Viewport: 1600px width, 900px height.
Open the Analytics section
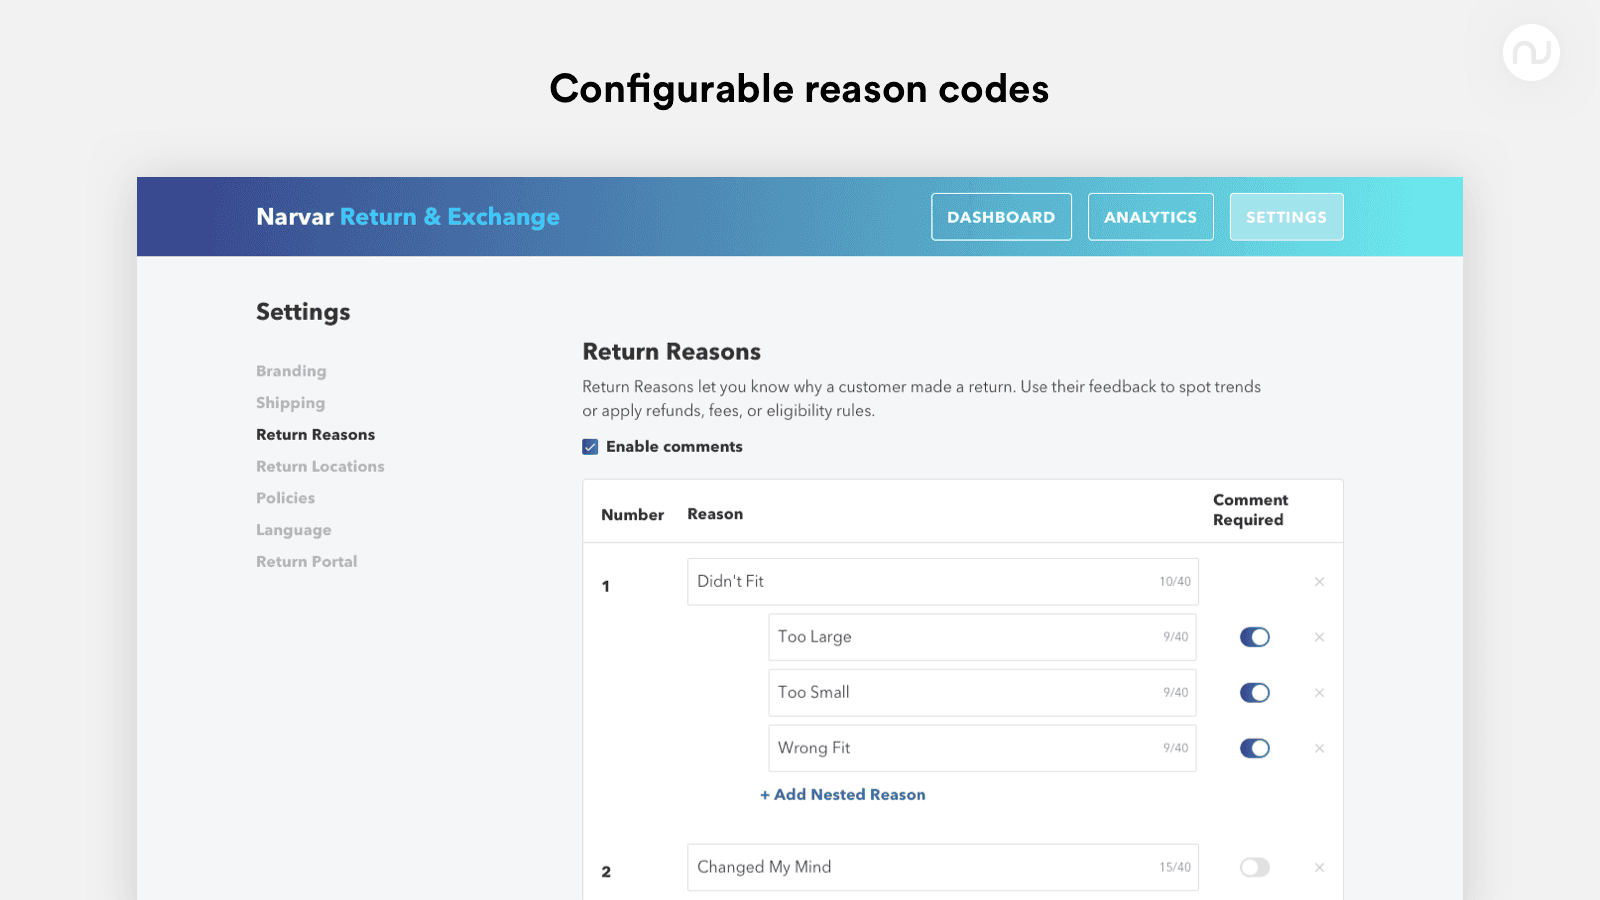[x=1150, y=216]
